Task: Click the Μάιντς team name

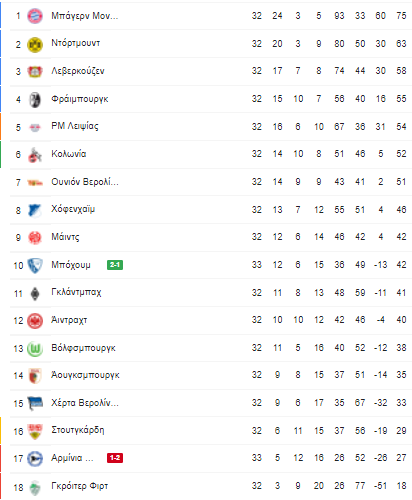Action: [65, 237]
